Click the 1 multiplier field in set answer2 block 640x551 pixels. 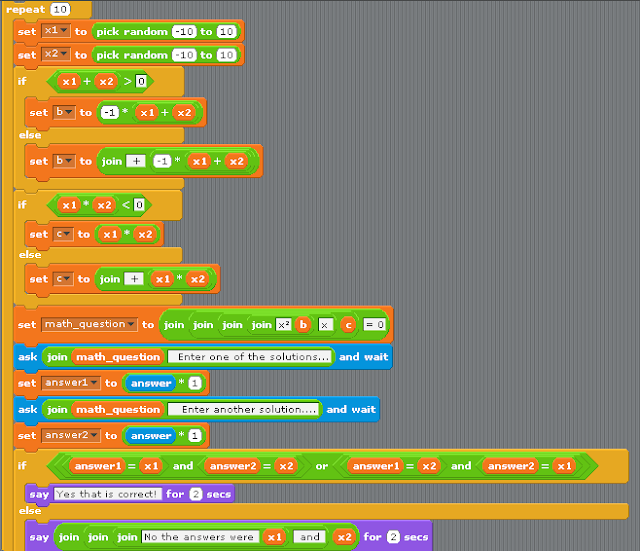click(195, 436)
